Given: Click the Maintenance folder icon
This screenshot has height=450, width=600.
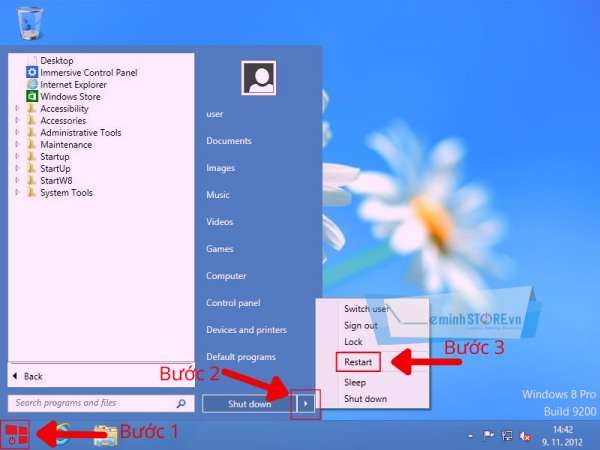Looking at the screenshot, I should click(x=32, y=144).
